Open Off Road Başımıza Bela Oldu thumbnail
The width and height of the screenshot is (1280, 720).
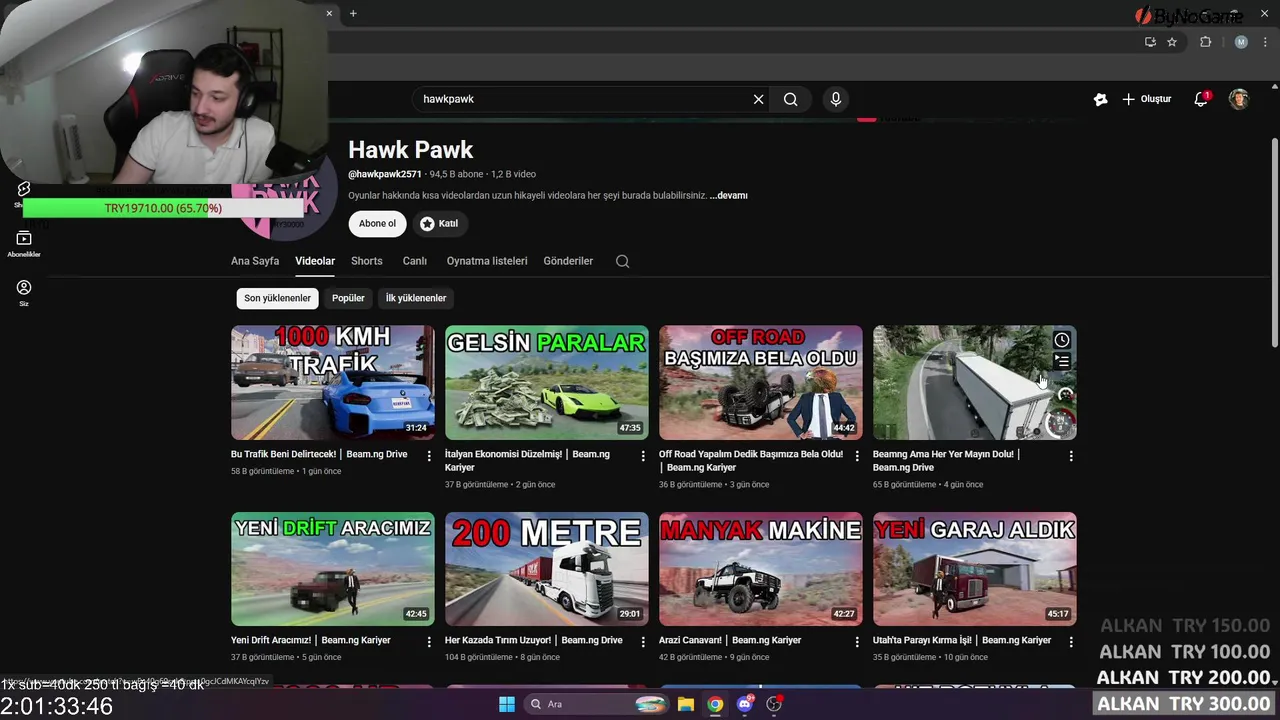click(x=761, y=383)
